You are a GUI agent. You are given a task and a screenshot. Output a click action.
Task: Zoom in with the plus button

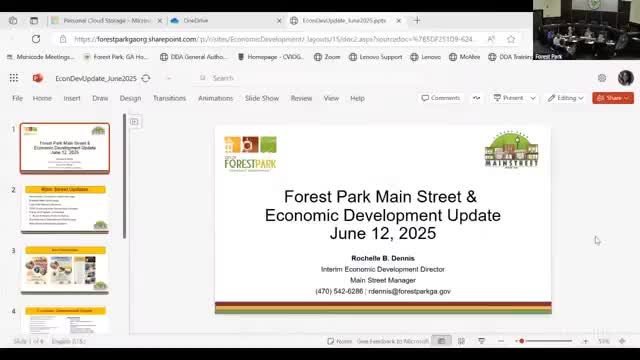coord(585,341)
